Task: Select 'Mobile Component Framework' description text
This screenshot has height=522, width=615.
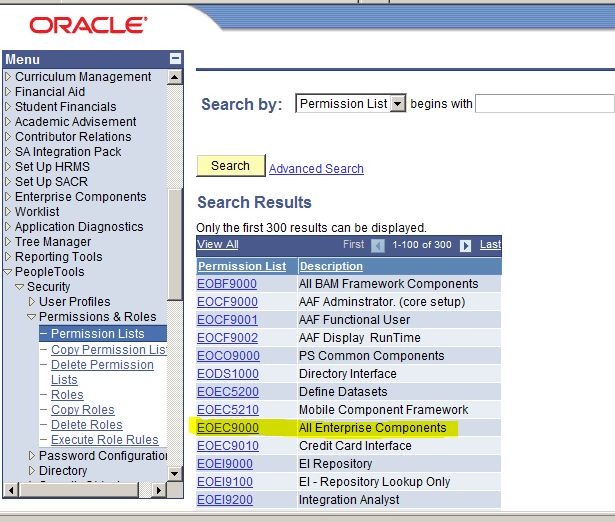Action: click(x=383, y=410)
